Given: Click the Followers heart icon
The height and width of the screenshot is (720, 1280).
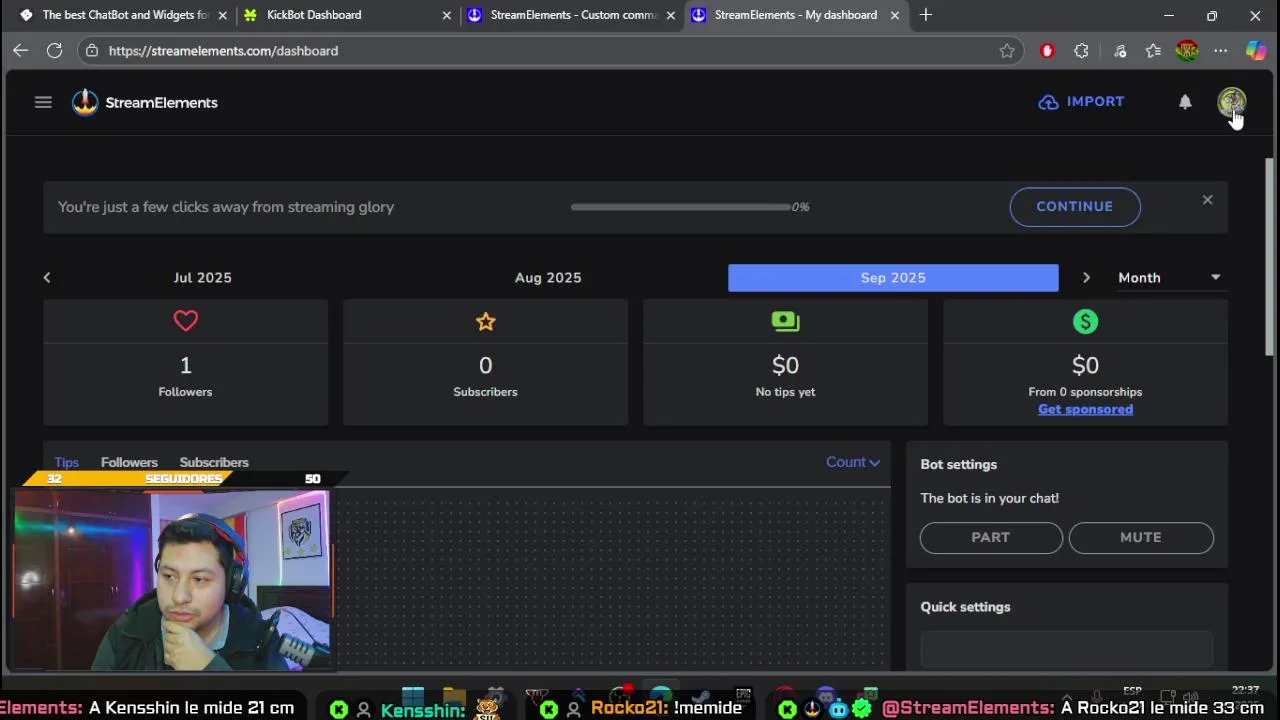Looking at the screenshot, I should pos(186,321).
